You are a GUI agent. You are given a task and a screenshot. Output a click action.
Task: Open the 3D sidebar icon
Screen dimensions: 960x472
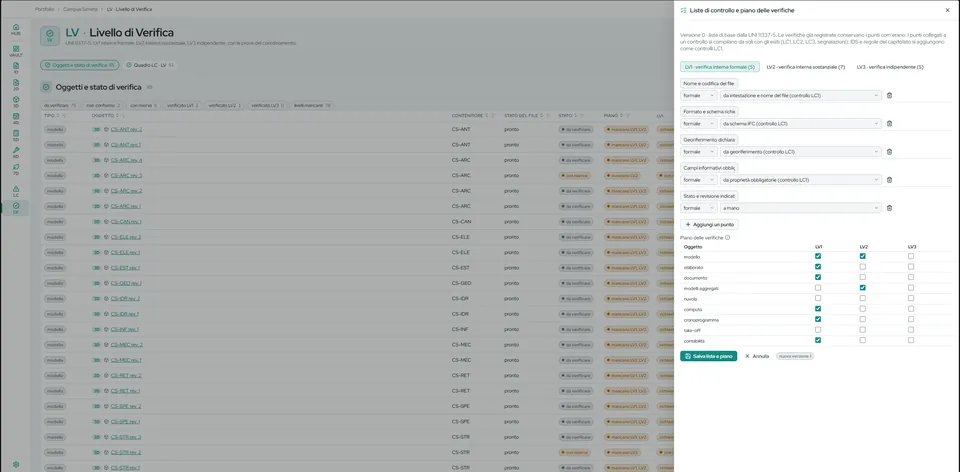[16, 101]
